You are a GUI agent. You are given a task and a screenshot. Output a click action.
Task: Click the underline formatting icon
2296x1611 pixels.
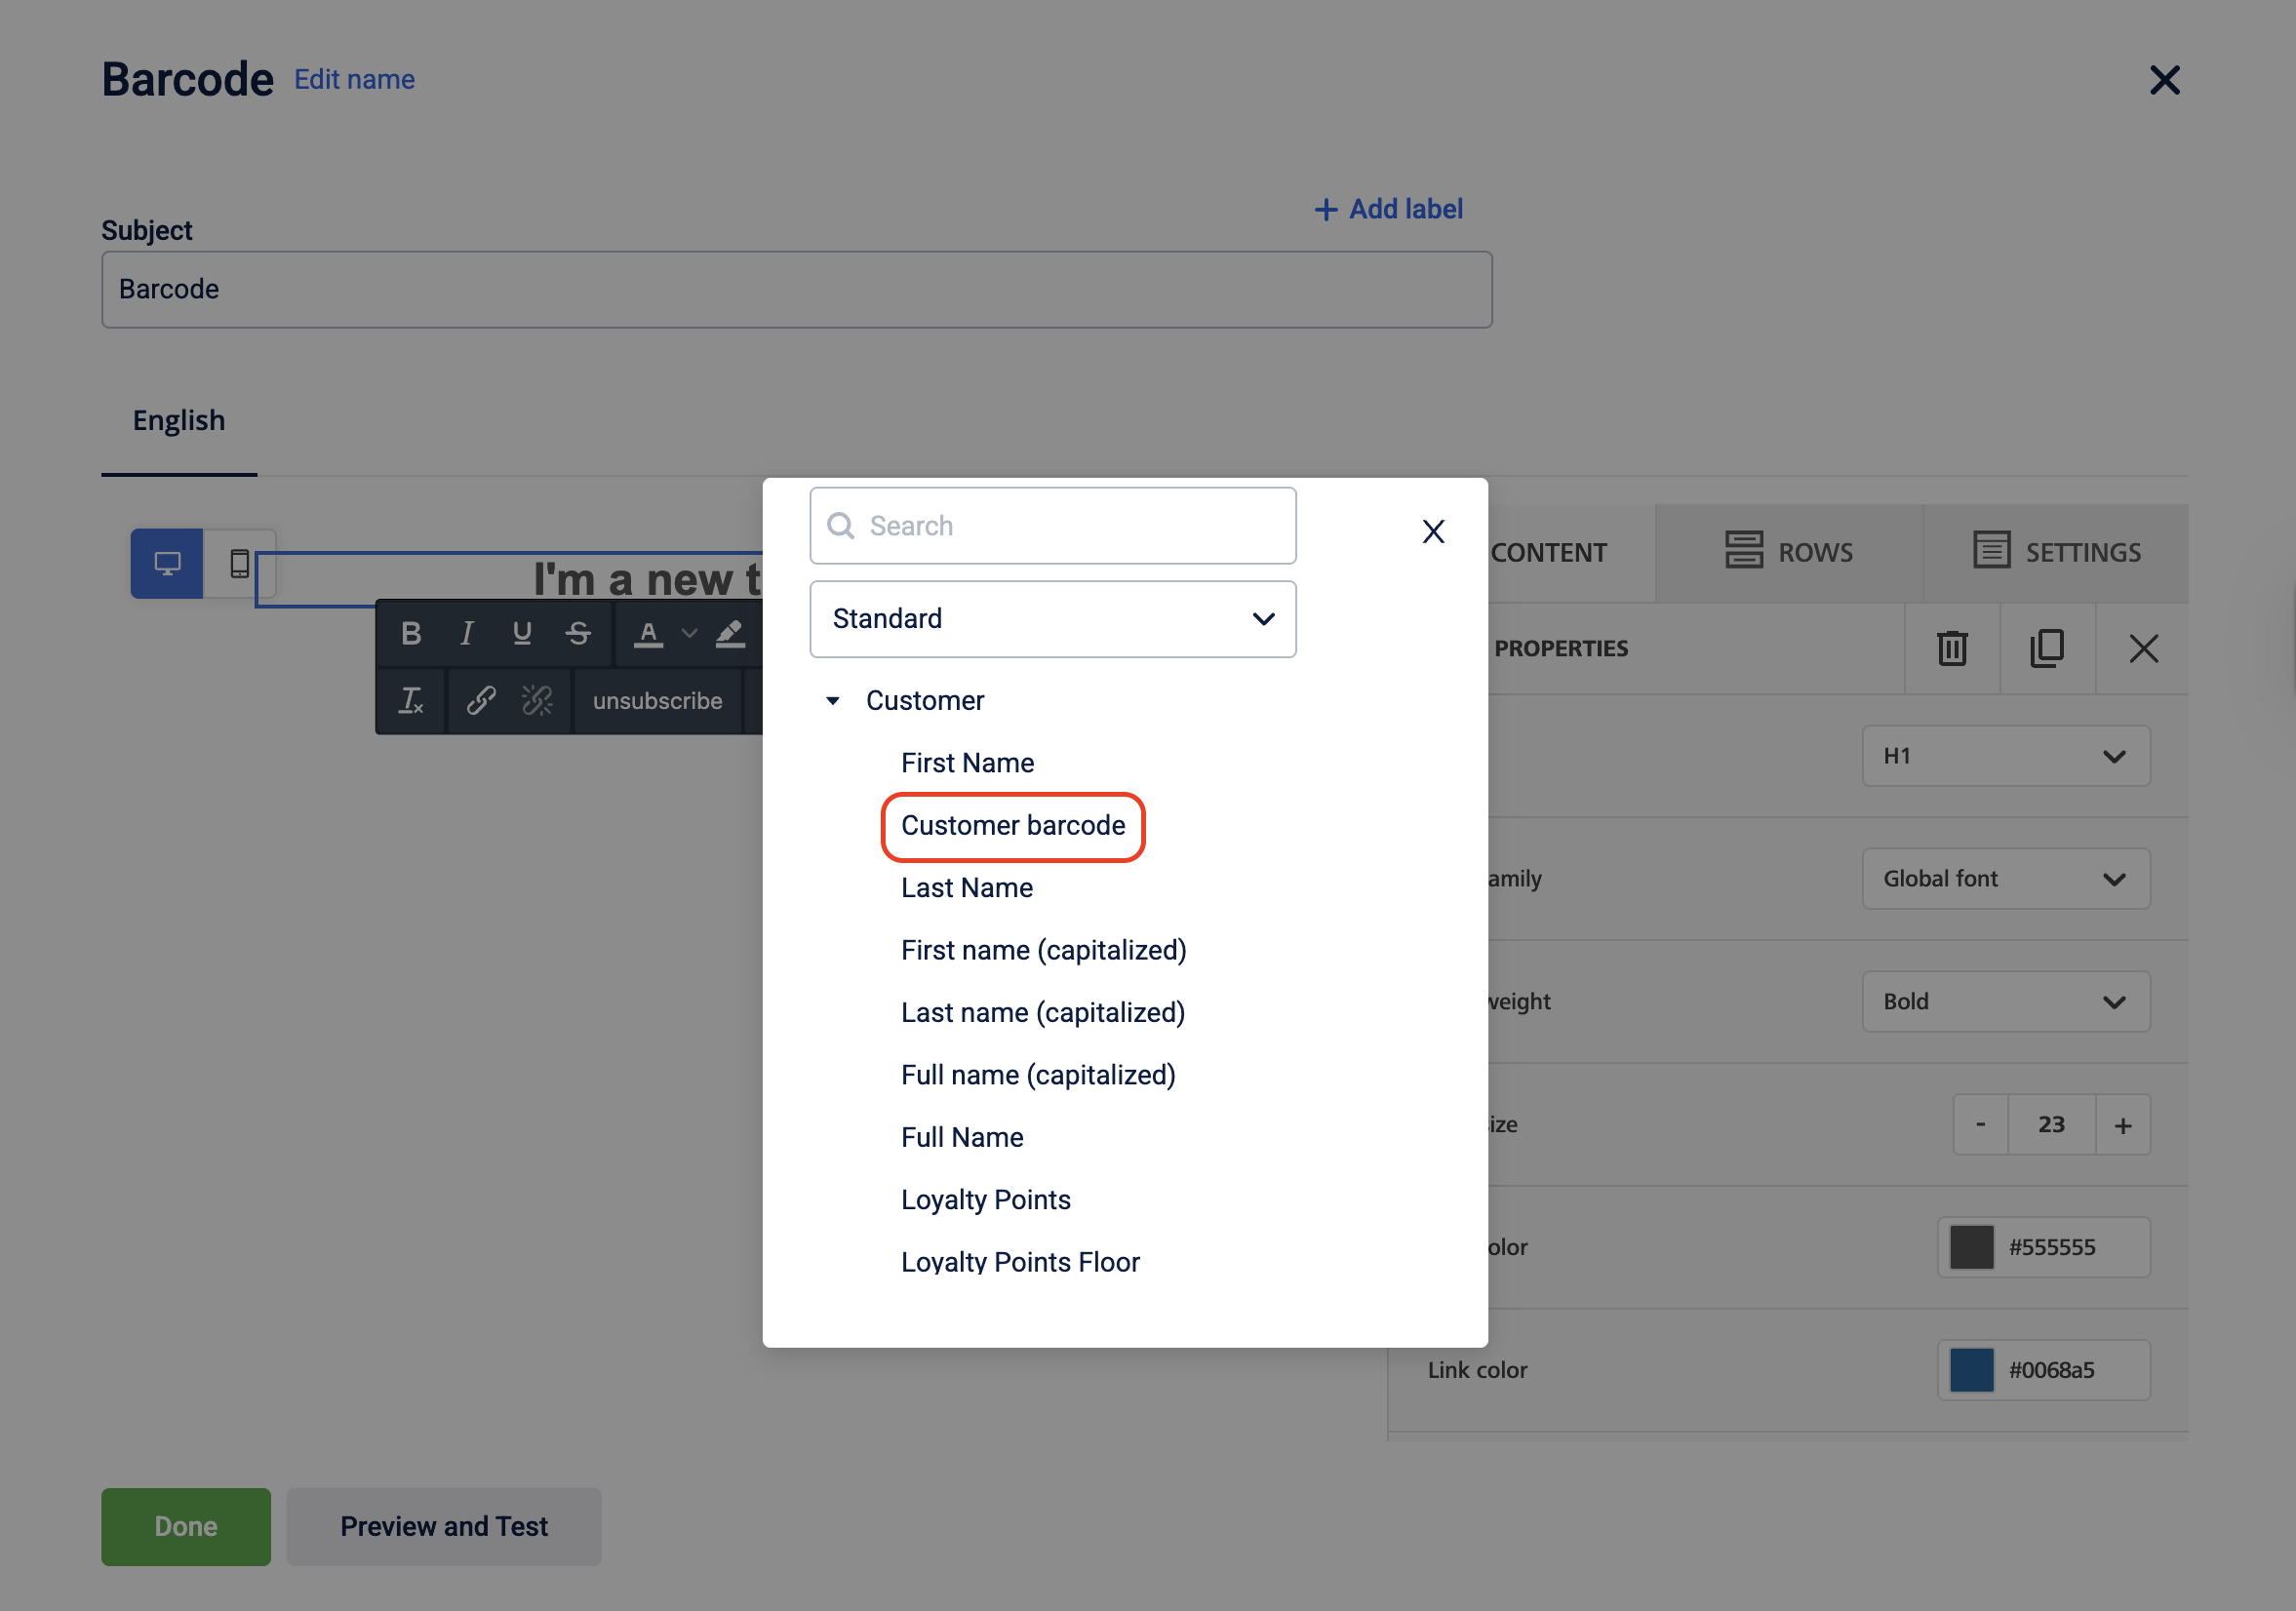coord(522,634)
